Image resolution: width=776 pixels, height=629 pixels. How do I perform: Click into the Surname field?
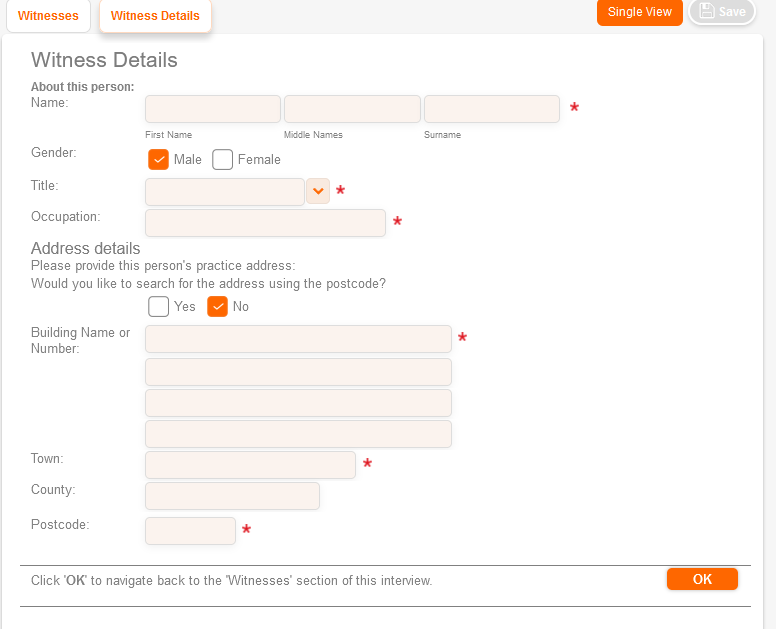point(491,109)
